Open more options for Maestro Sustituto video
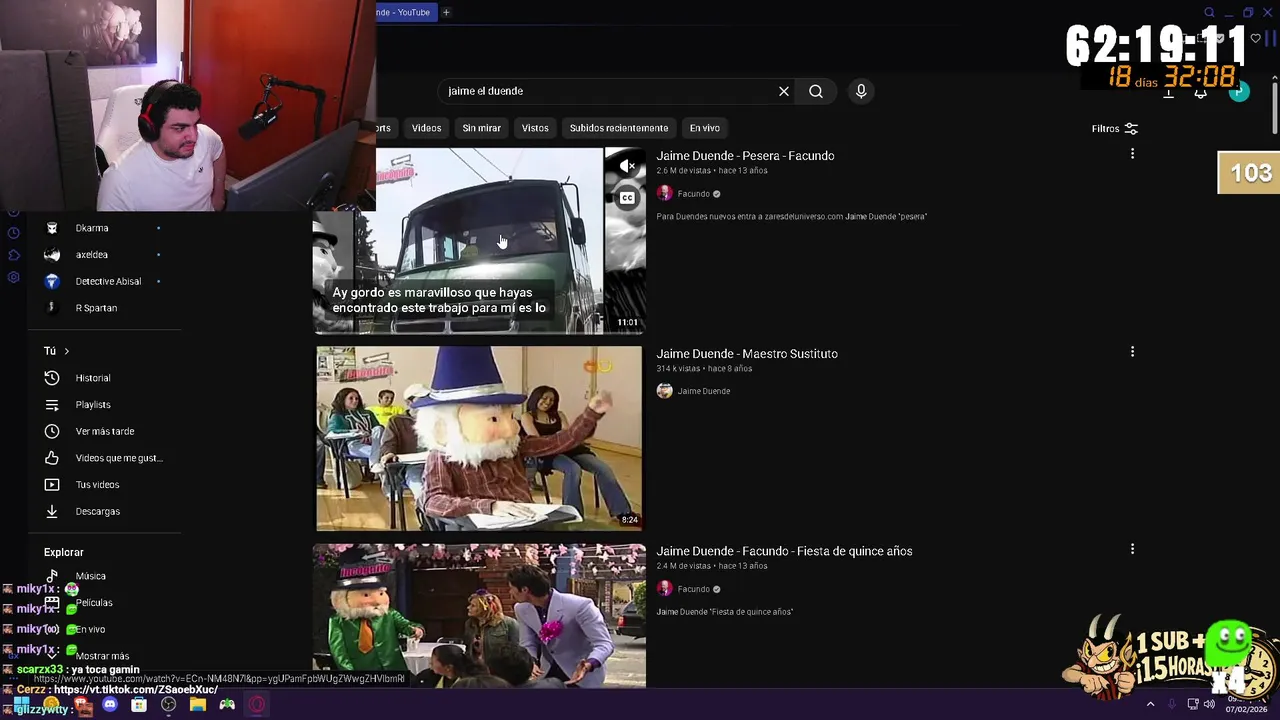Screen dimensions: 1280x720 tap(1132, 352)
